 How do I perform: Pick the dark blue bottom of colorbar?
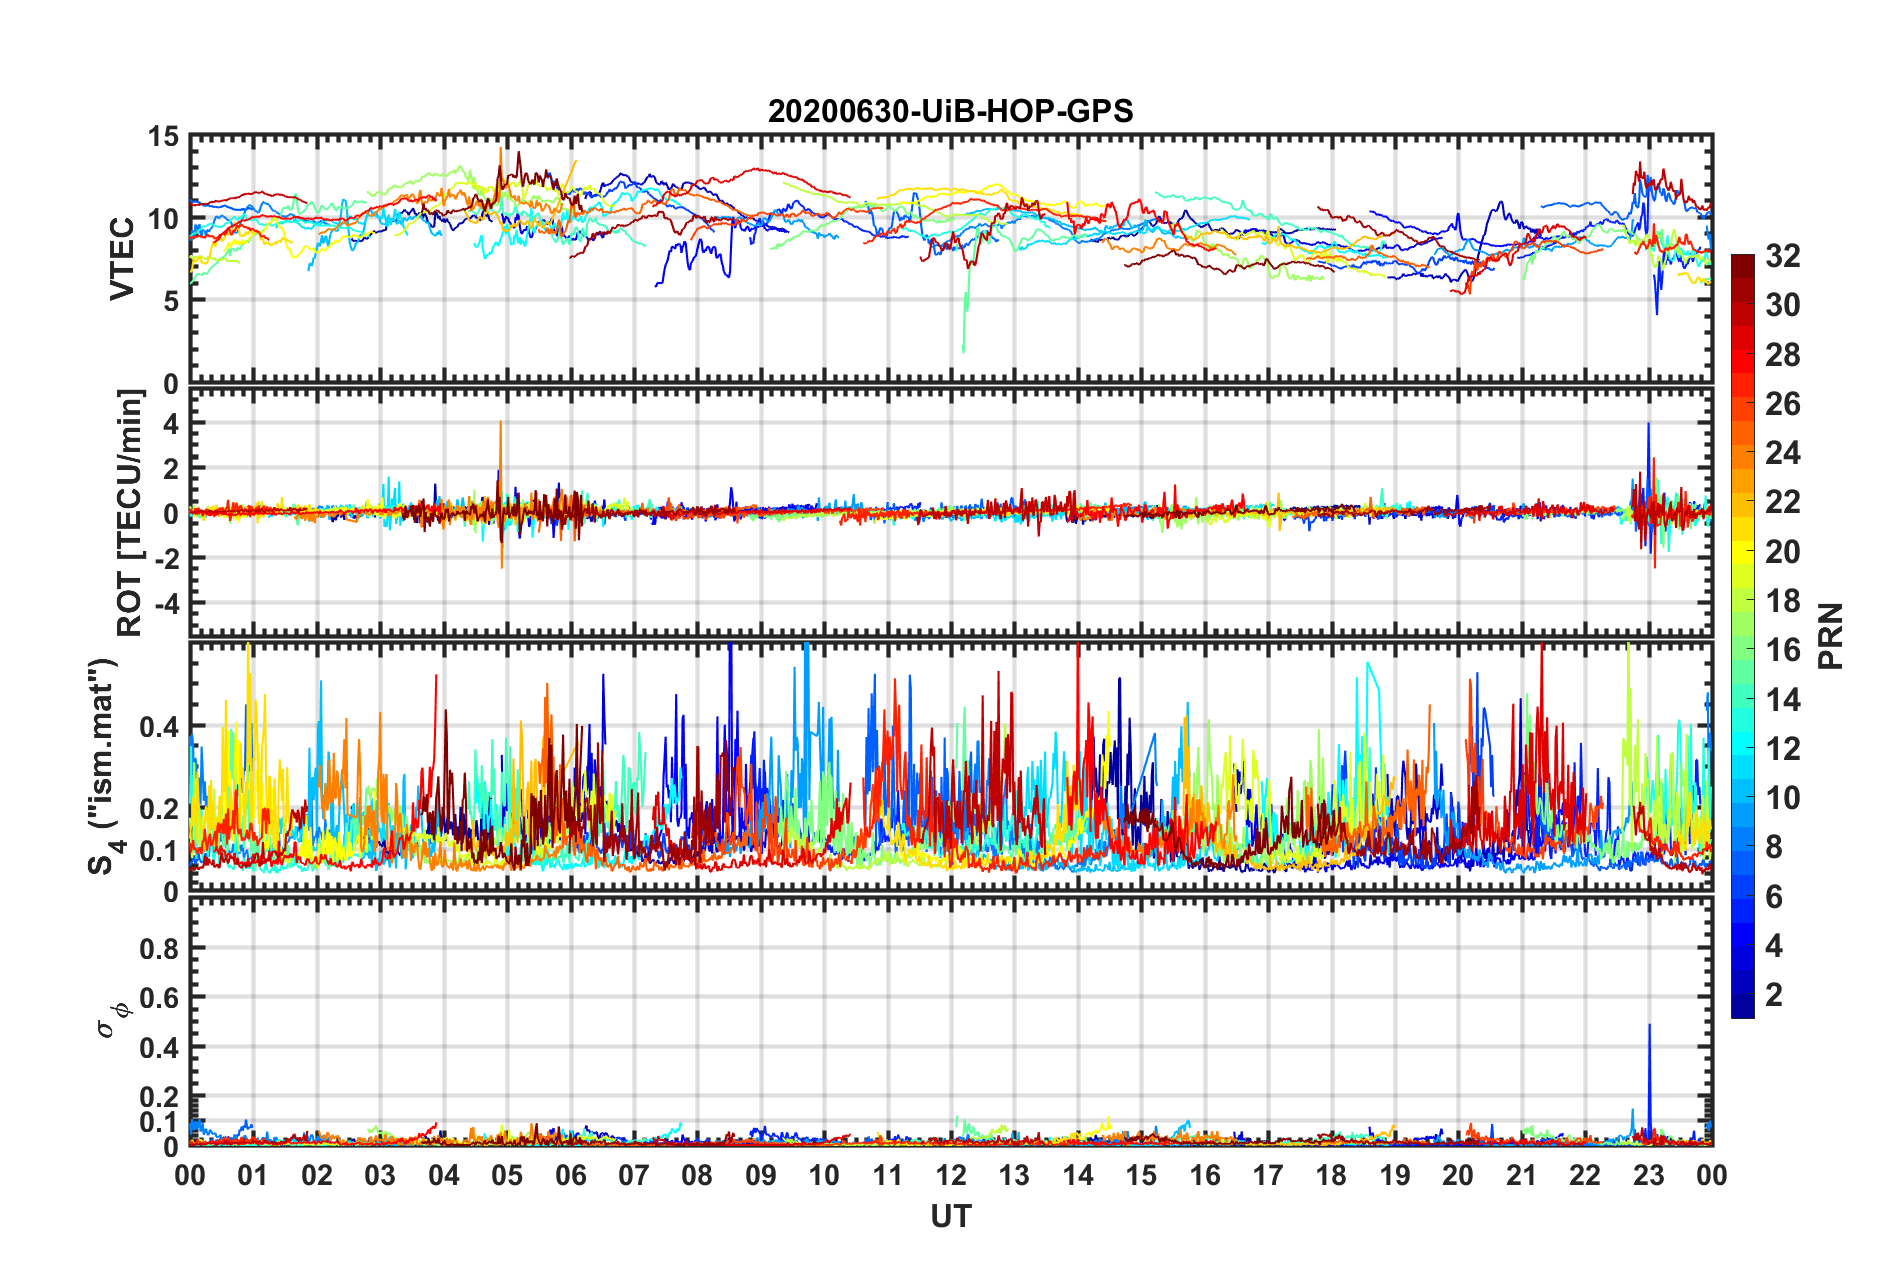pos(1742,1010)
